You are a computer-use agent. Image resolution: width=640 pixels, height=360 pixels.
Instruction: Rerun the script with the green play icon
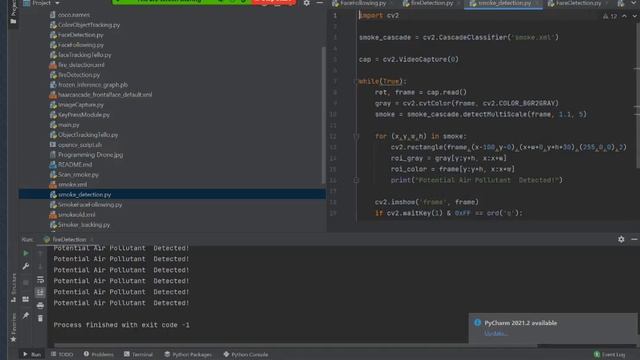click(x=26, y=253)
